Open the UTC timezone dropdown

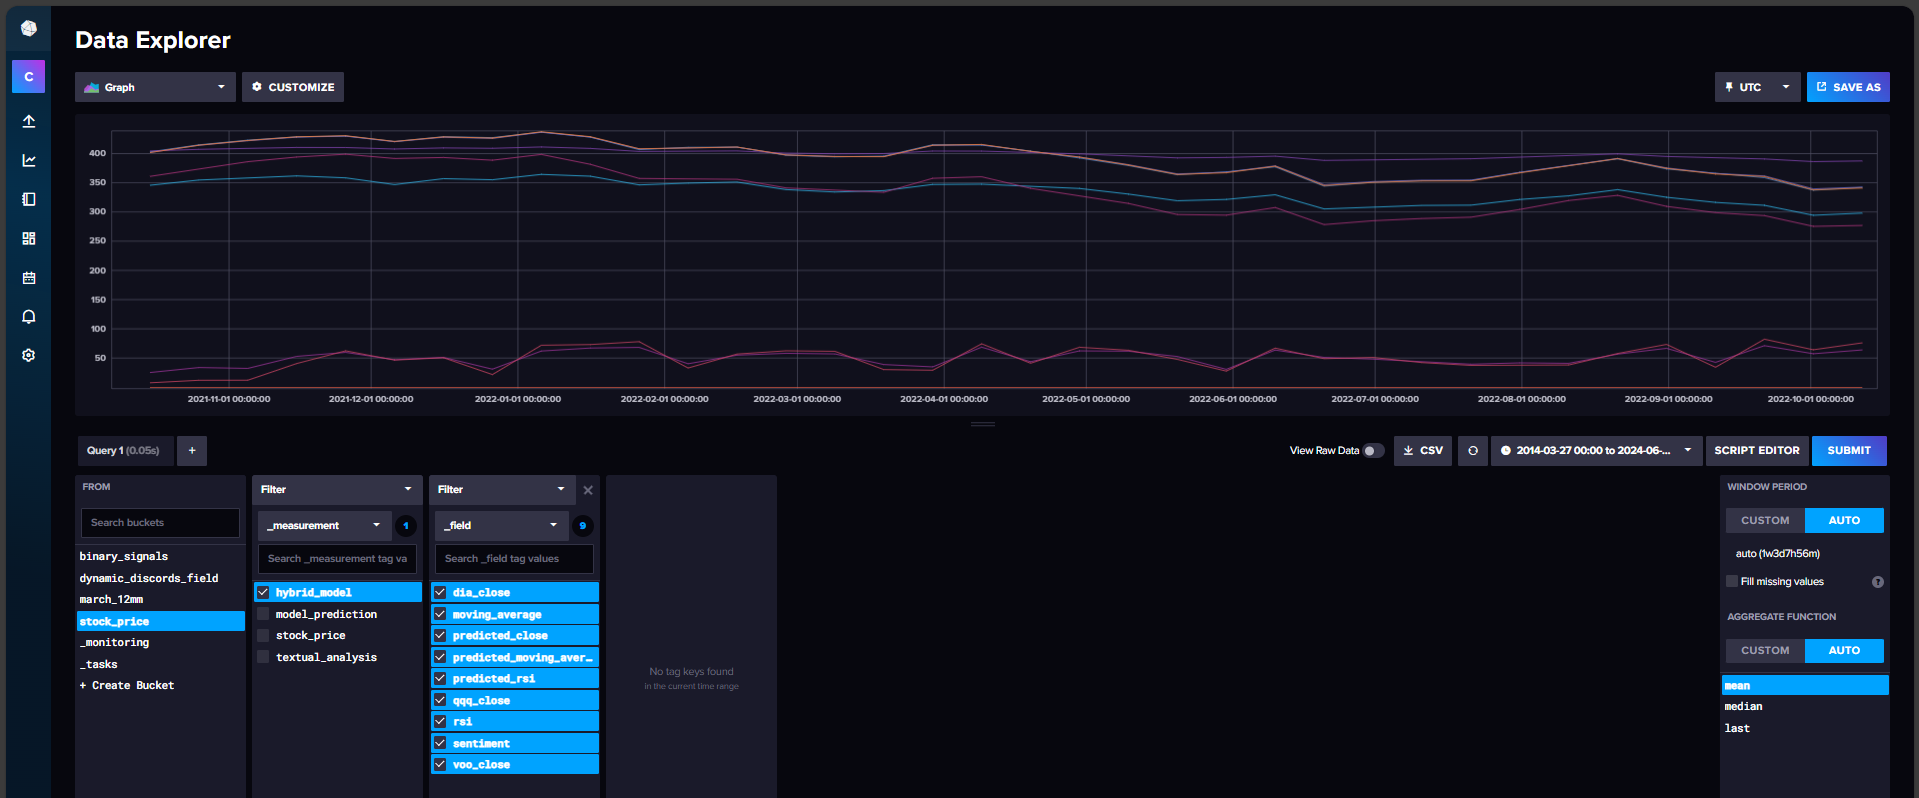coord(1757,87)
